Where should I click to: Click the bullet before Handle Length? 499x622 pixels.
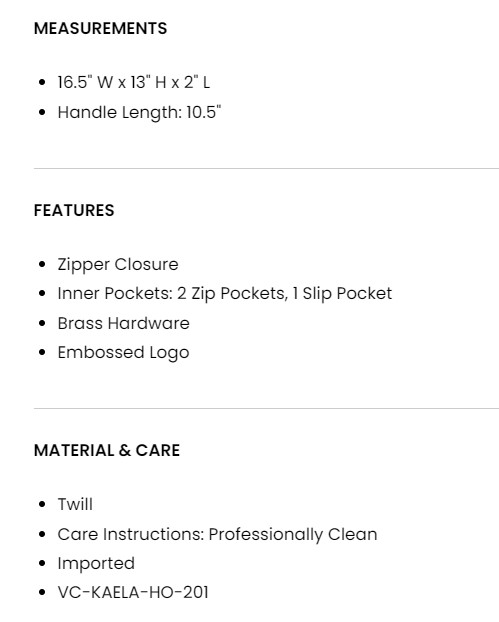[42, 112]
